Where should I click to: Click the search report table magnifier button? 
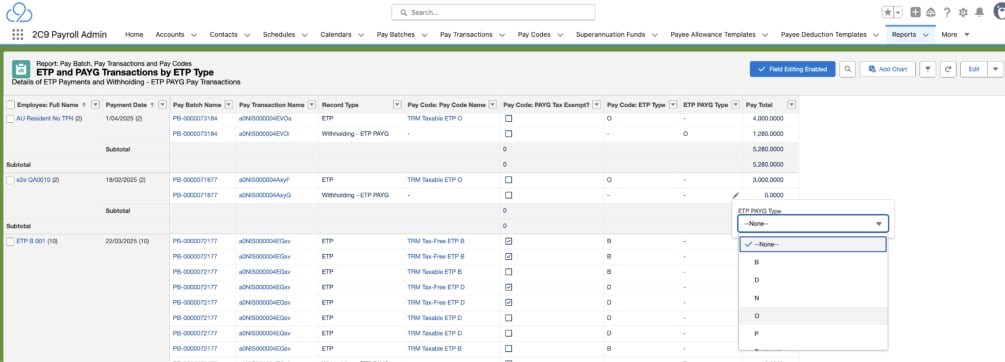click(847, 69)
